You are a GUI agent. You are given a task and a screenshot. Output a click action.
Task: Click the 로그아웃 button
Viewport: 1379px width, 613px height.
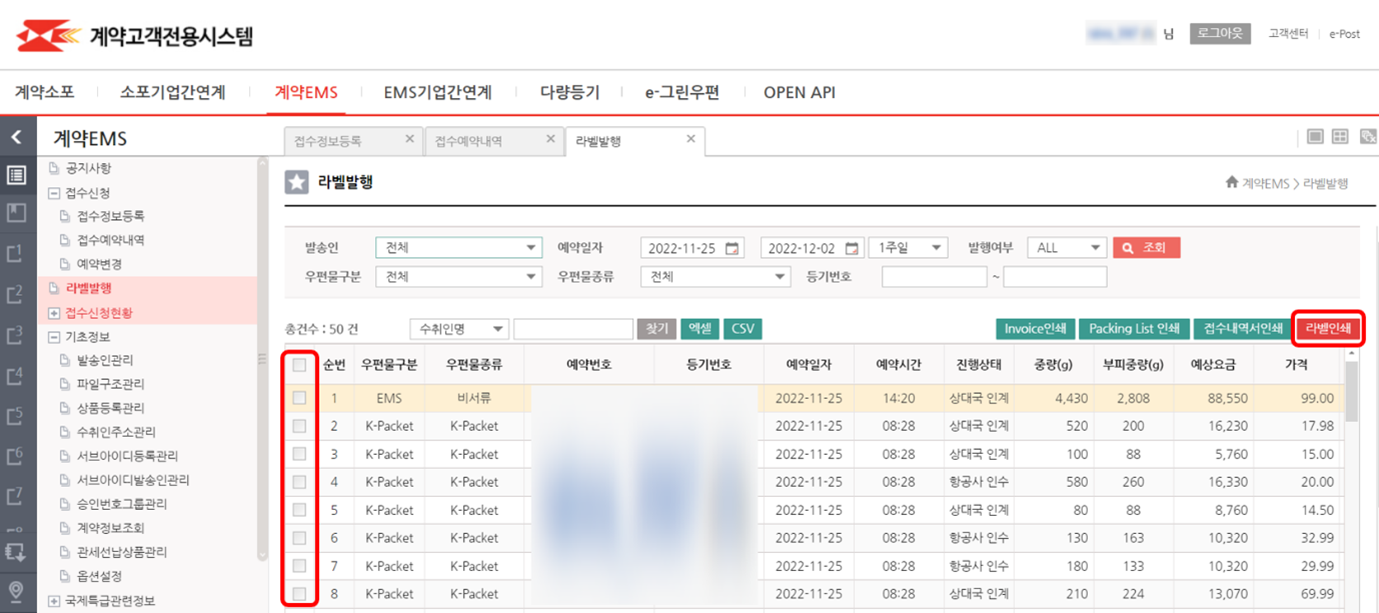point(1221,33)
